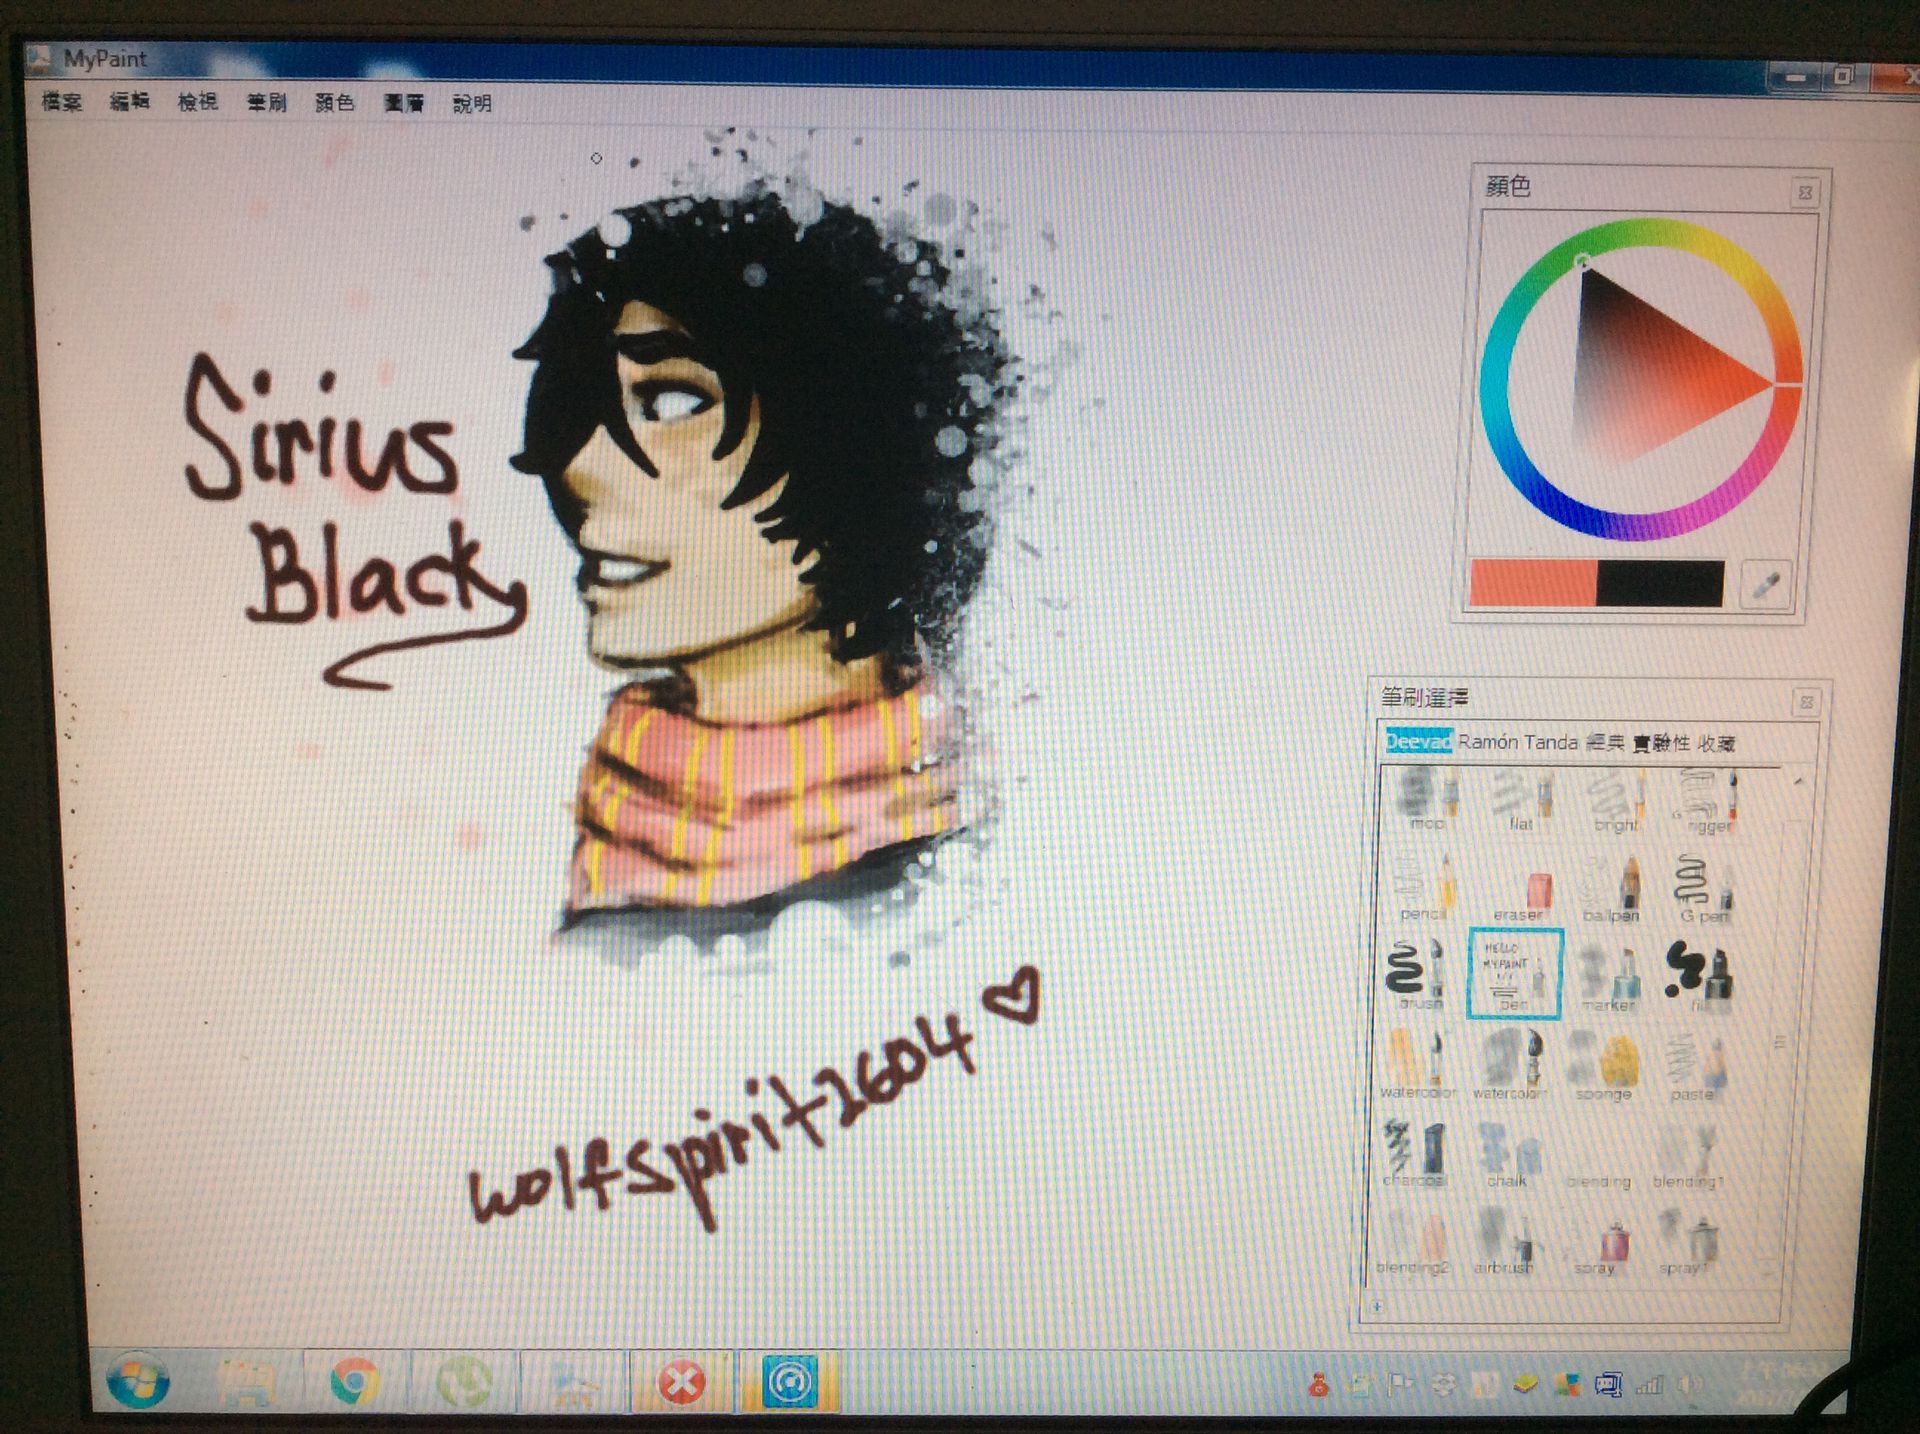The width and height of the screenshot is (1920, 1434).
Task: Switch to the 收藏 brush group
Action: 1716,744
